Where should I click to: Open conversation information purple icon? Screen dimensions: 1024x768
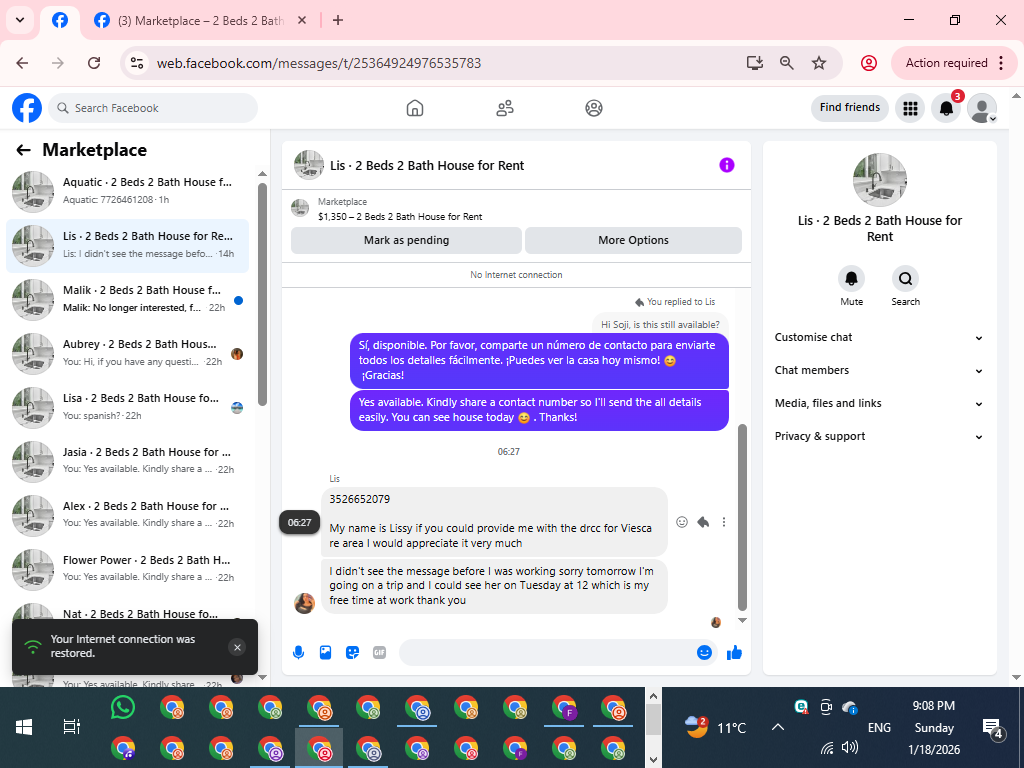coord(727,165)
